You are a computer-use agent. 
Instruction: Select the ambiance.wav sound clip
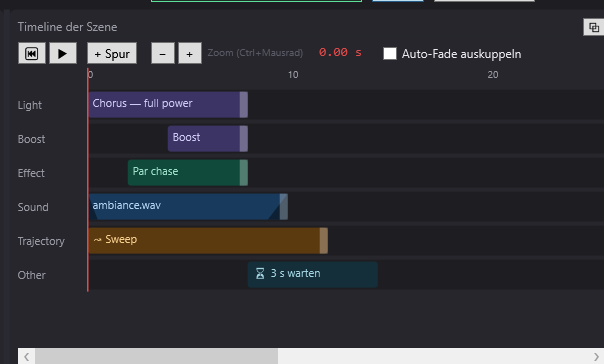tap(188, 206)
